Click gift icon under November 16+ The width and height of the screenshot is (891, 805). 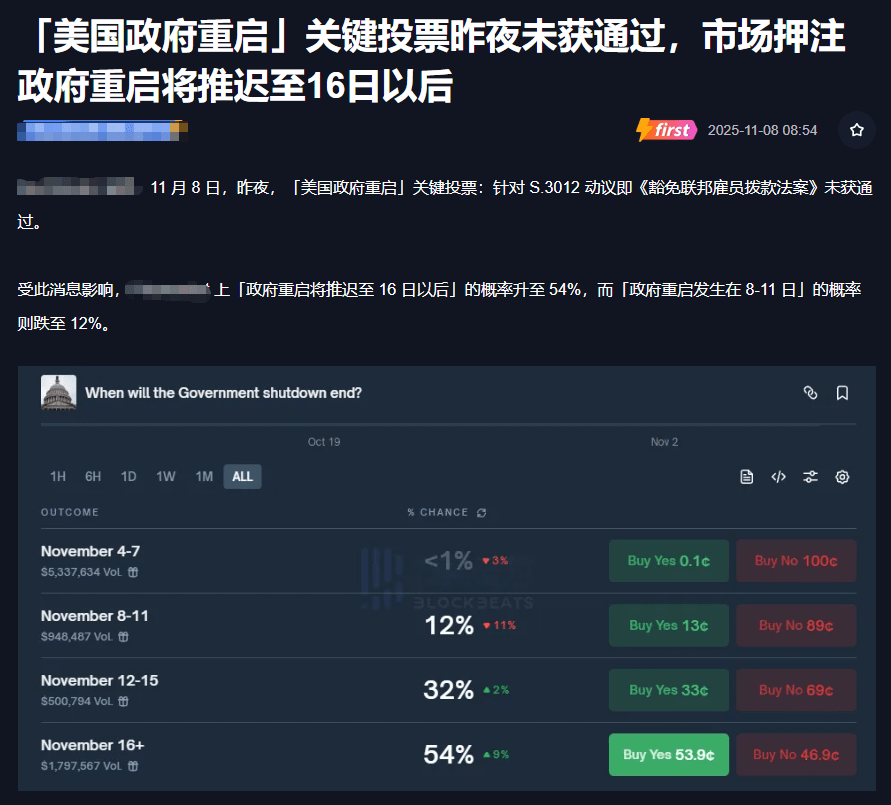coord(133,766)
